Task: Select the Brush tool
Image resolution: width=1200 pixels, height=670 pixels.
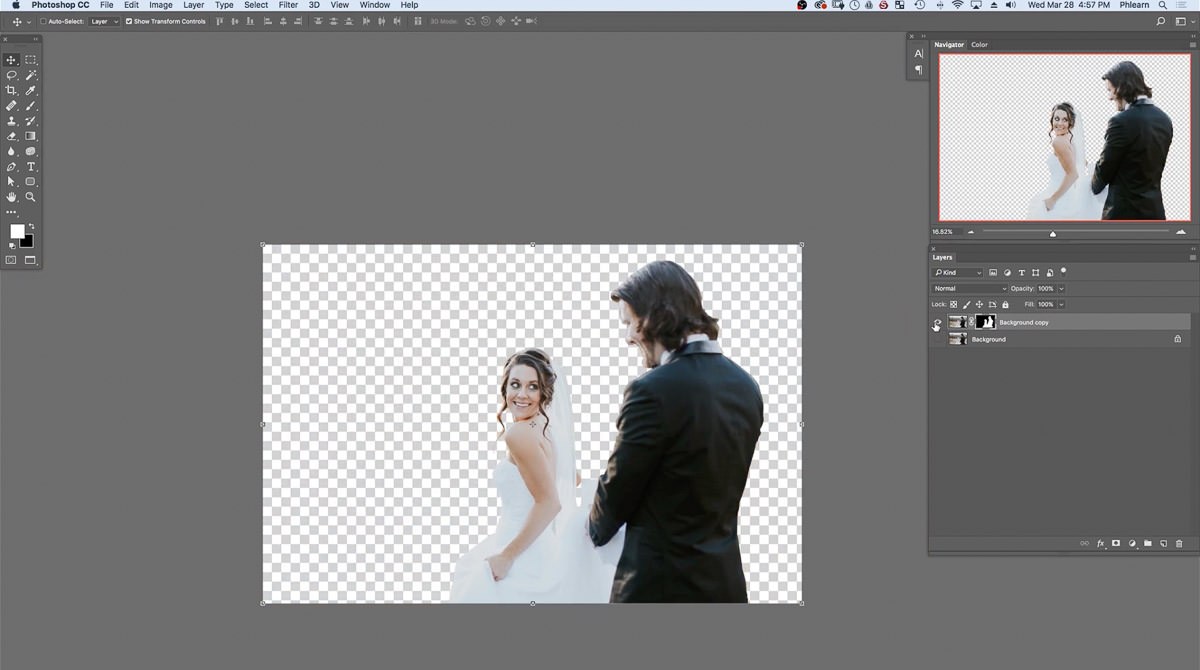Action: (31, 105)
